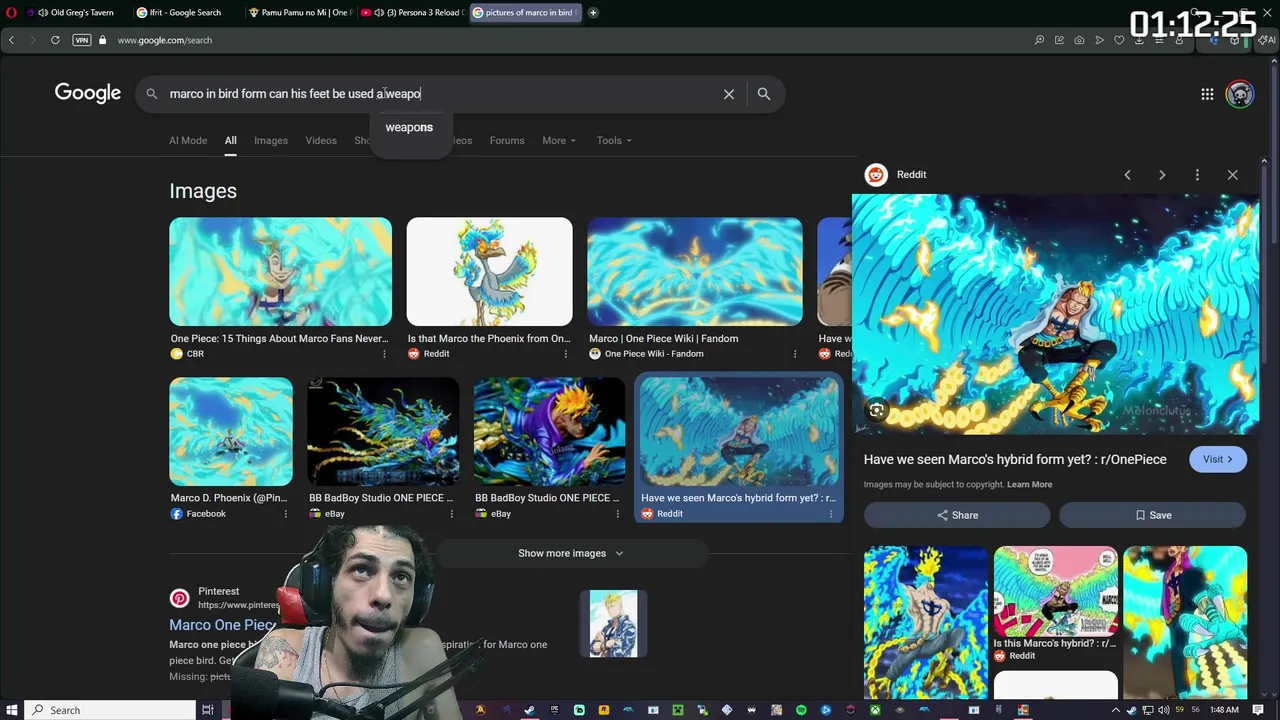Open options menu for Fandom wiki result
The width and height of the screenshot is (1280, 720).
click(x=795, y=354)
